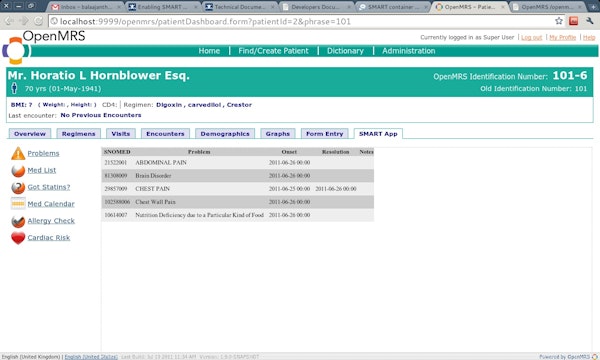
Task: Click the Log out link
Action: pos(532,37)
